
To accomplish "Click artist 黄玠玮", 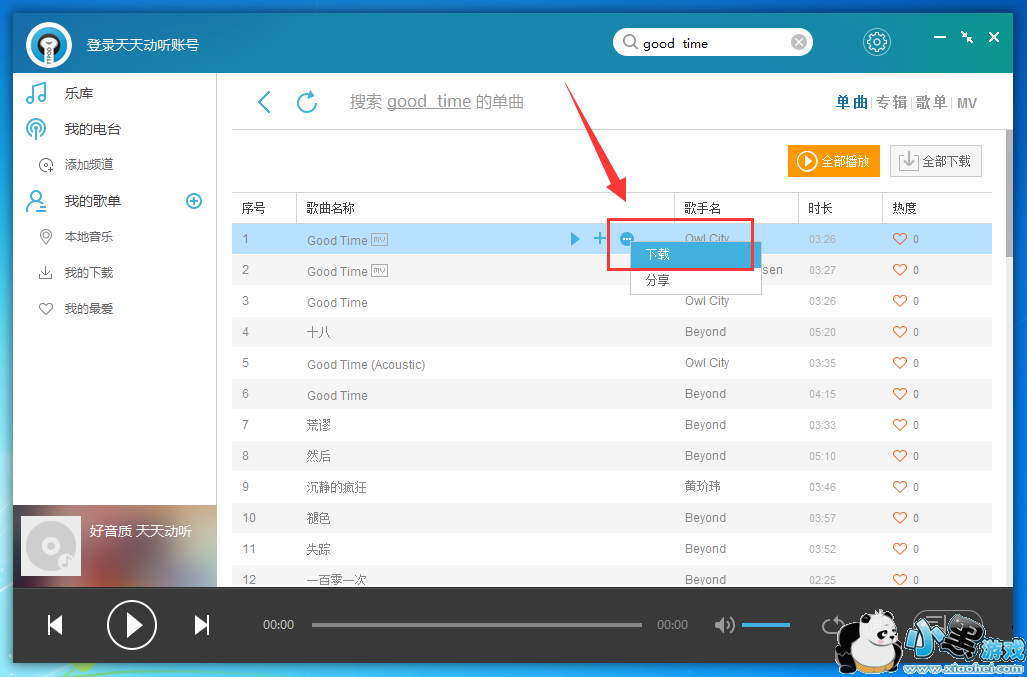I will pos(703,486).
